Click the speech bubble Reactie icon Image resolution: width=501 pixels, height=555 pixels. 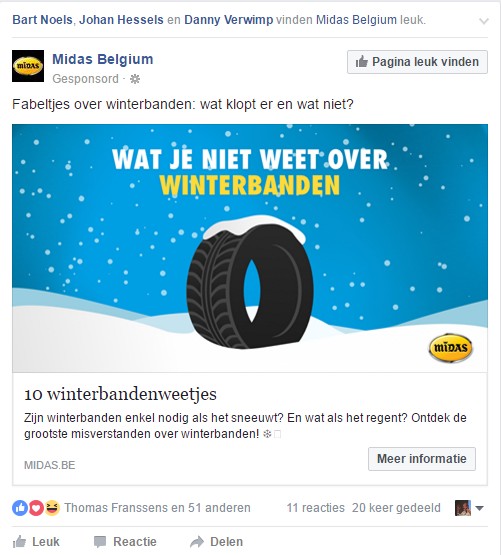pos(100,542)
